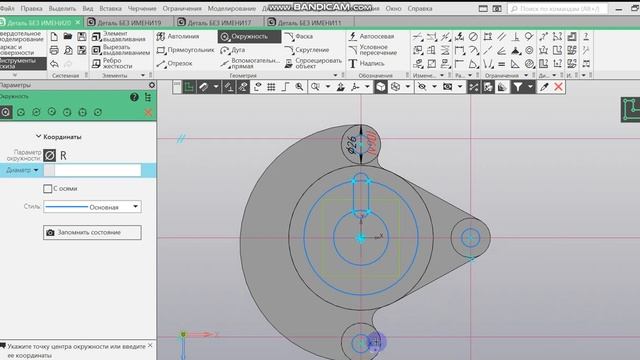Toggle the diameter symbol parameter button
640x360 pixels.
pos(49,156)
